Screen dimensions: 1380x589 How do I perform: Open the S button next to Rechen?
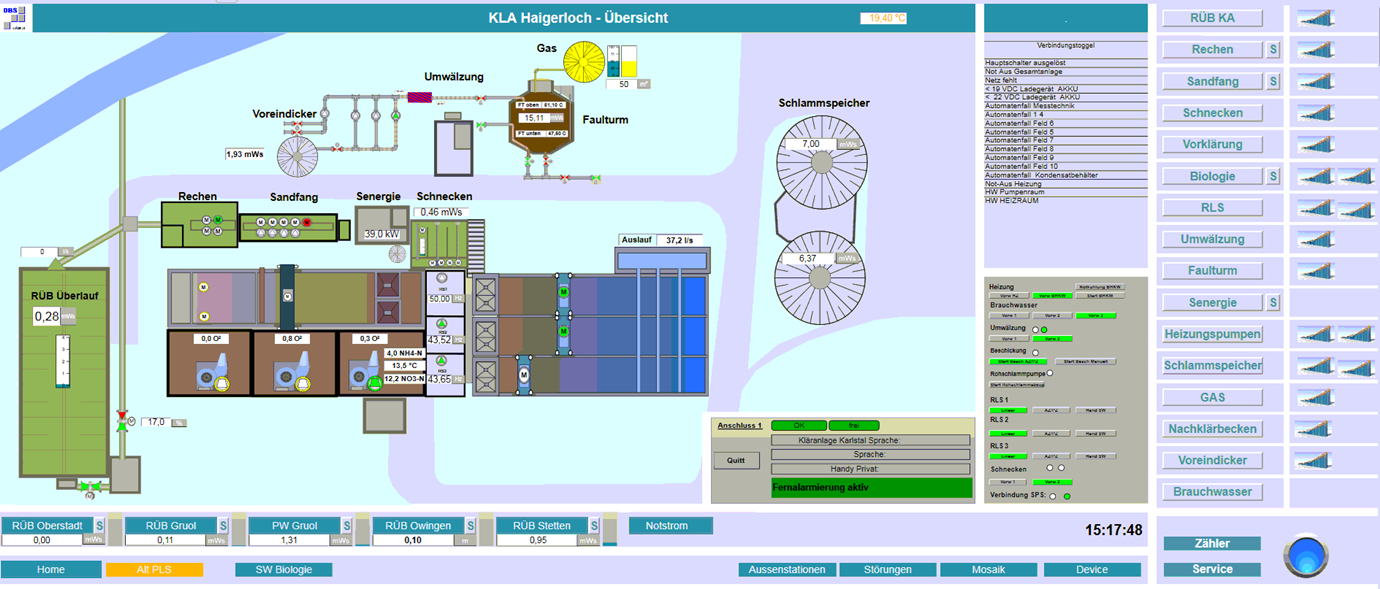tap(1273, 49)
